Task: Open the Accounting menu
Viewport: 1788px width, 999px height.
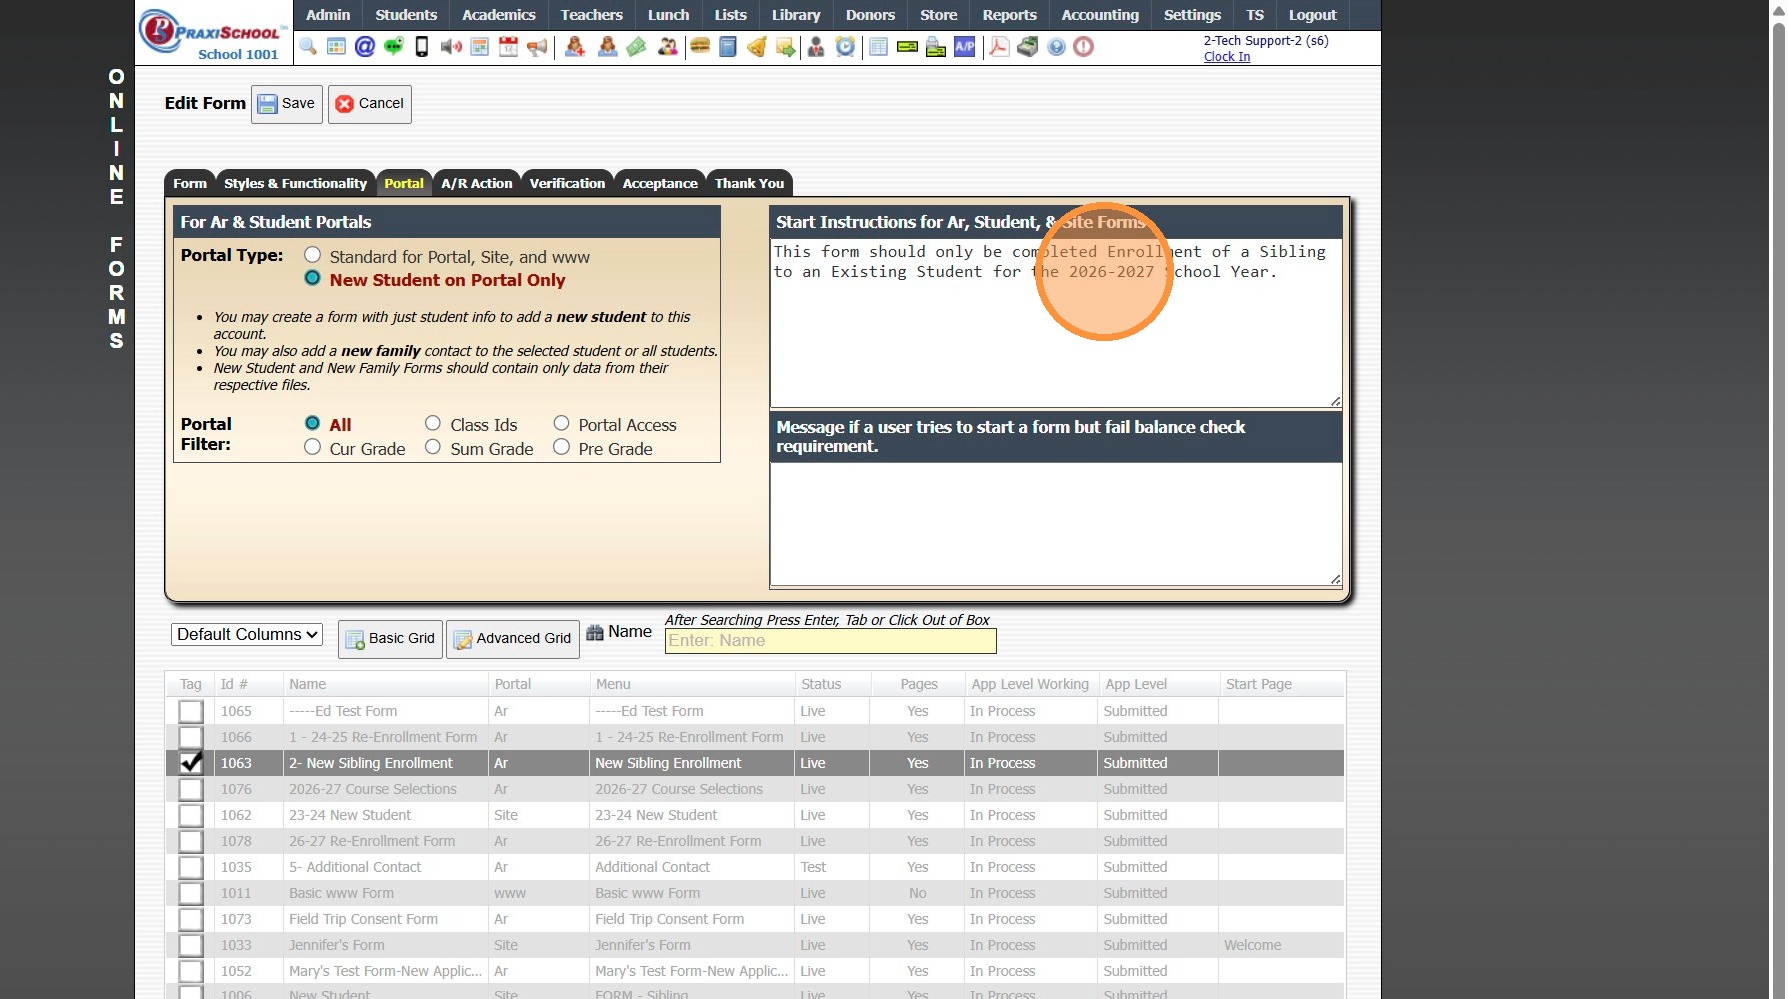Action: pyautogui.click(x=1100, y=15)
